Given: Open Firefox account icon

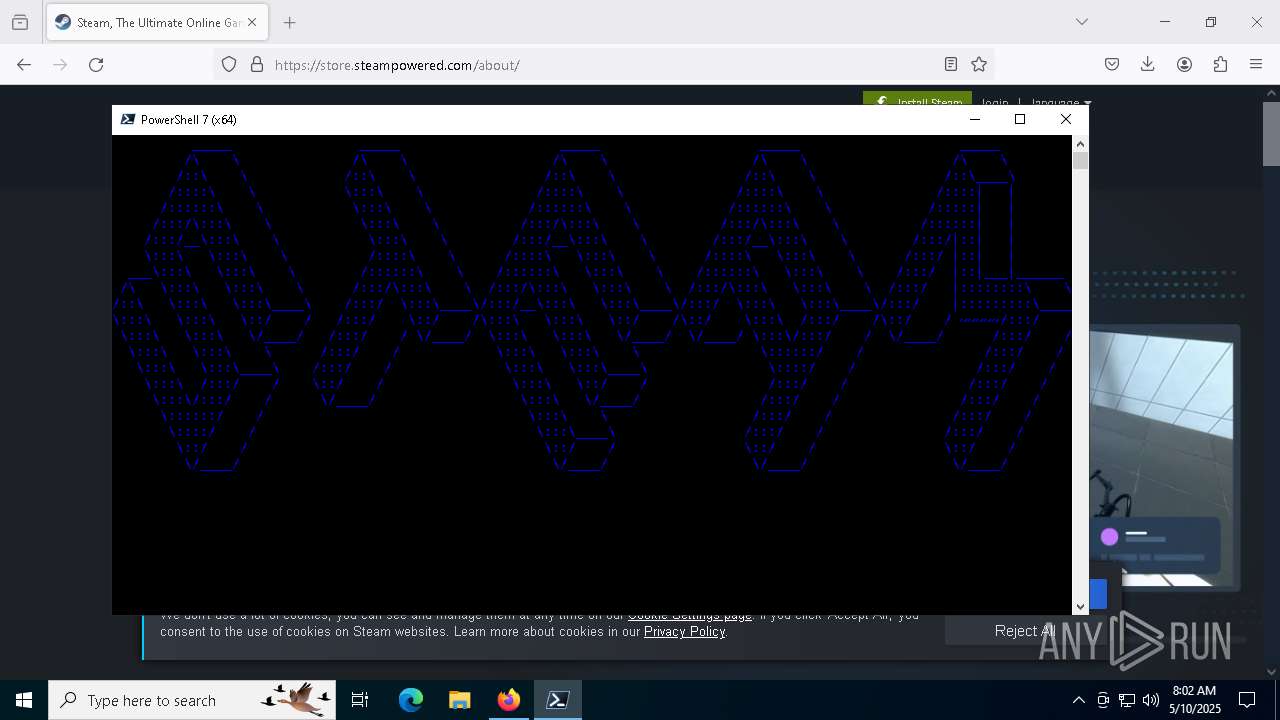Looking at the screenshot, I should point(1184,64).
